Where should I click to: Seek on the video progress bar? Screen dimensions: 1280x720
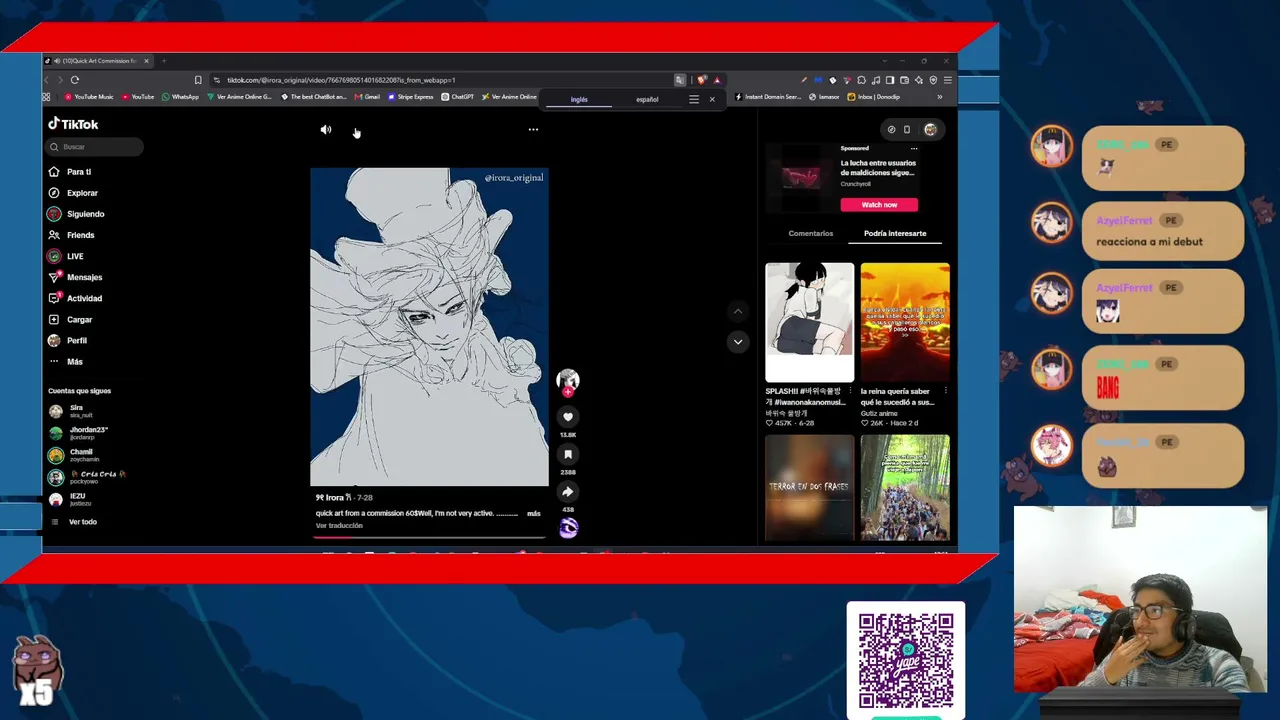pos(430,537)
